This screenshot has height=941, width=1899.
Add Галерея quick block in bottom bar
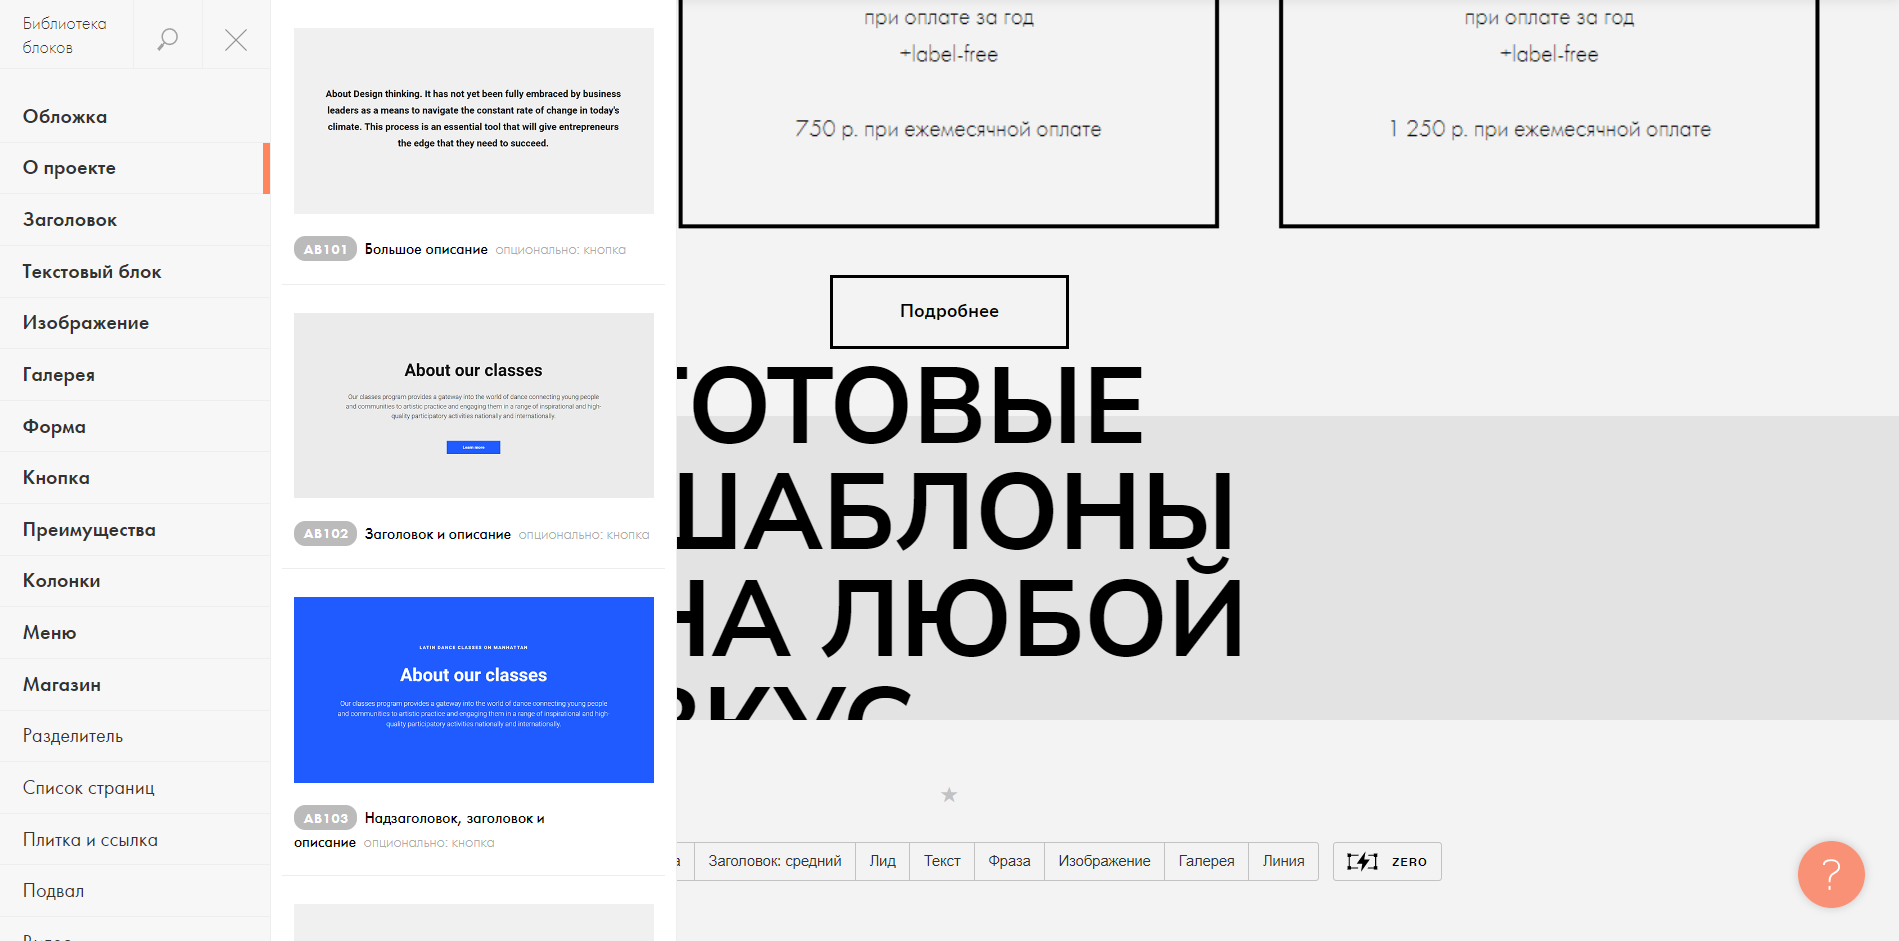pyautogui.click(x=1207, y=861)
